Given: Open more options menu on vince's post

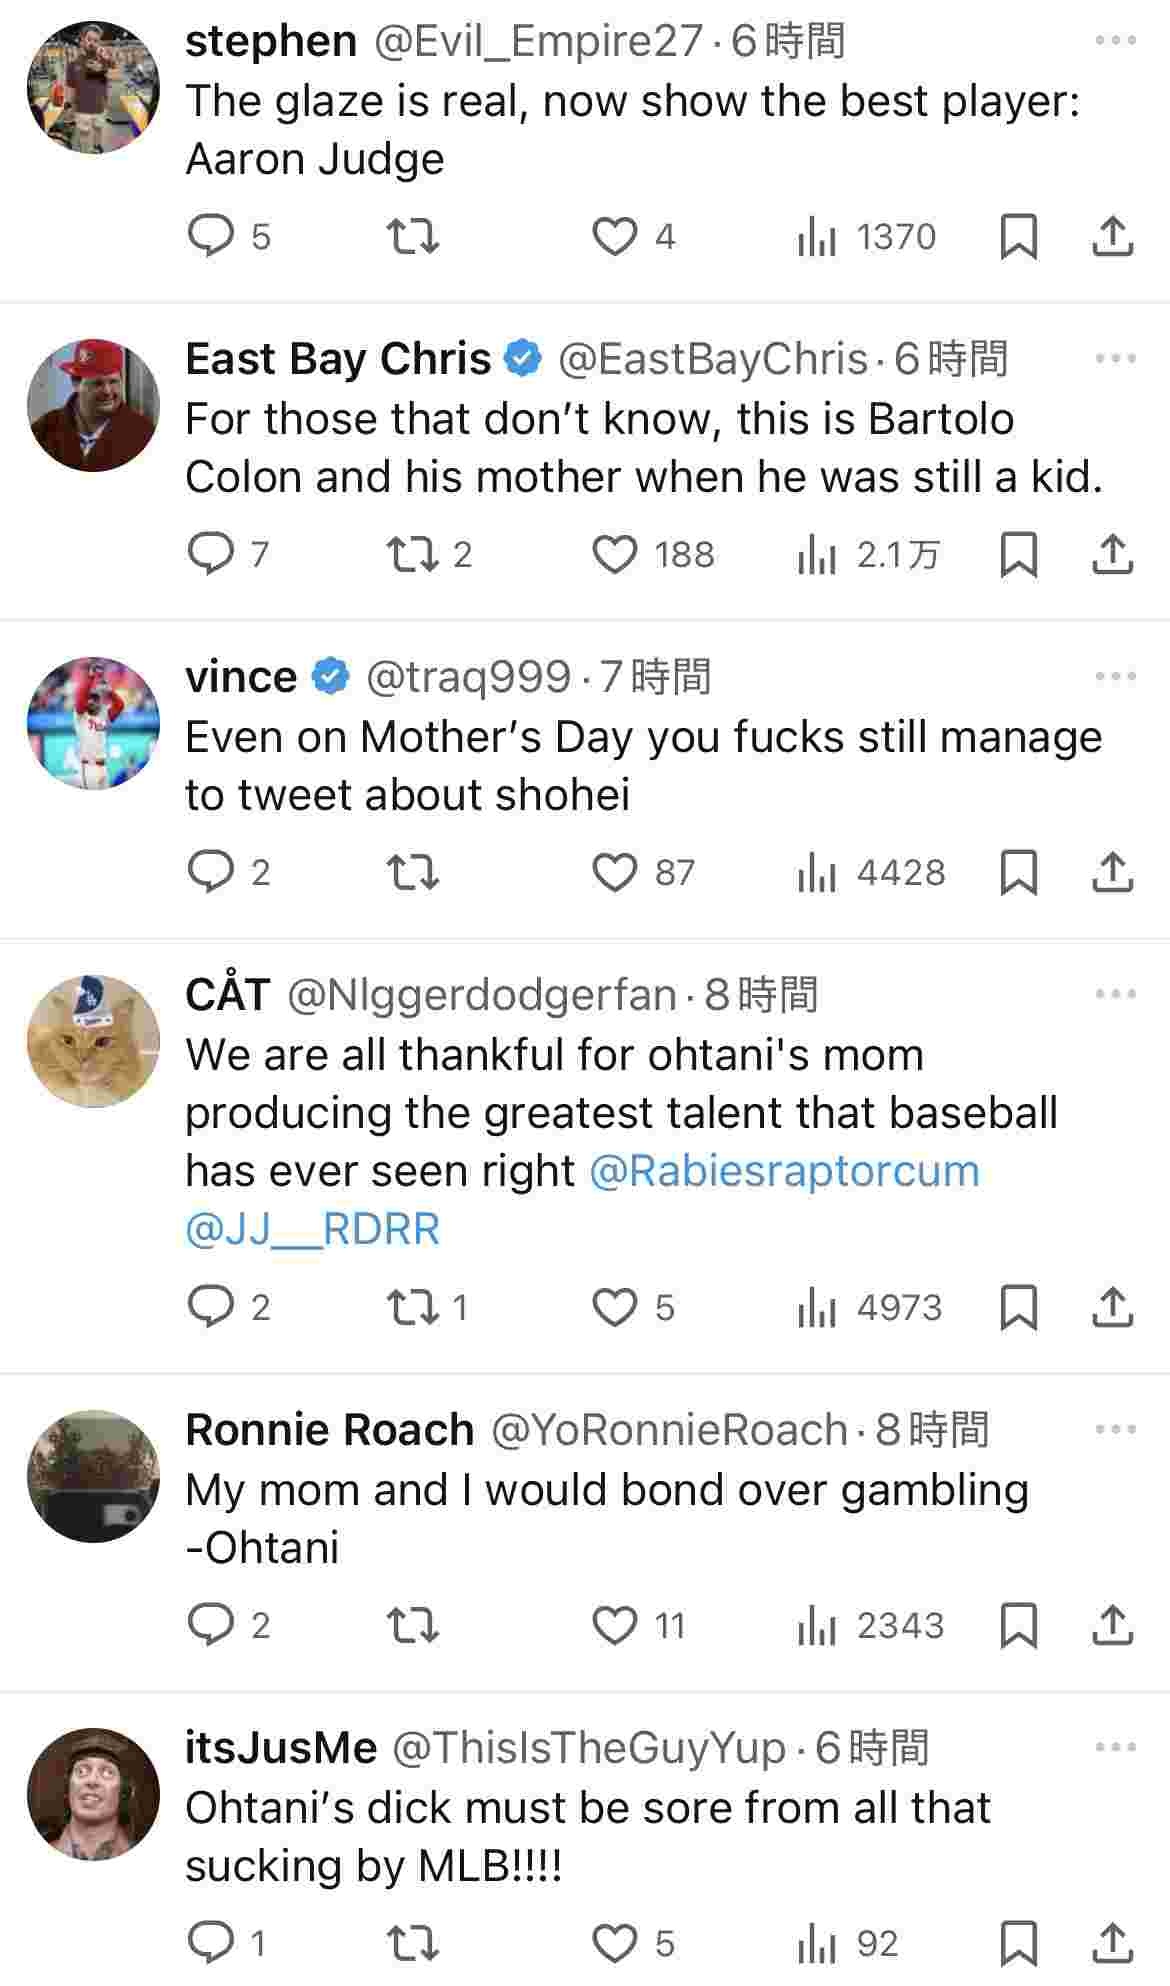Looking at the screenshot, I should click(x=1115, y=677).
